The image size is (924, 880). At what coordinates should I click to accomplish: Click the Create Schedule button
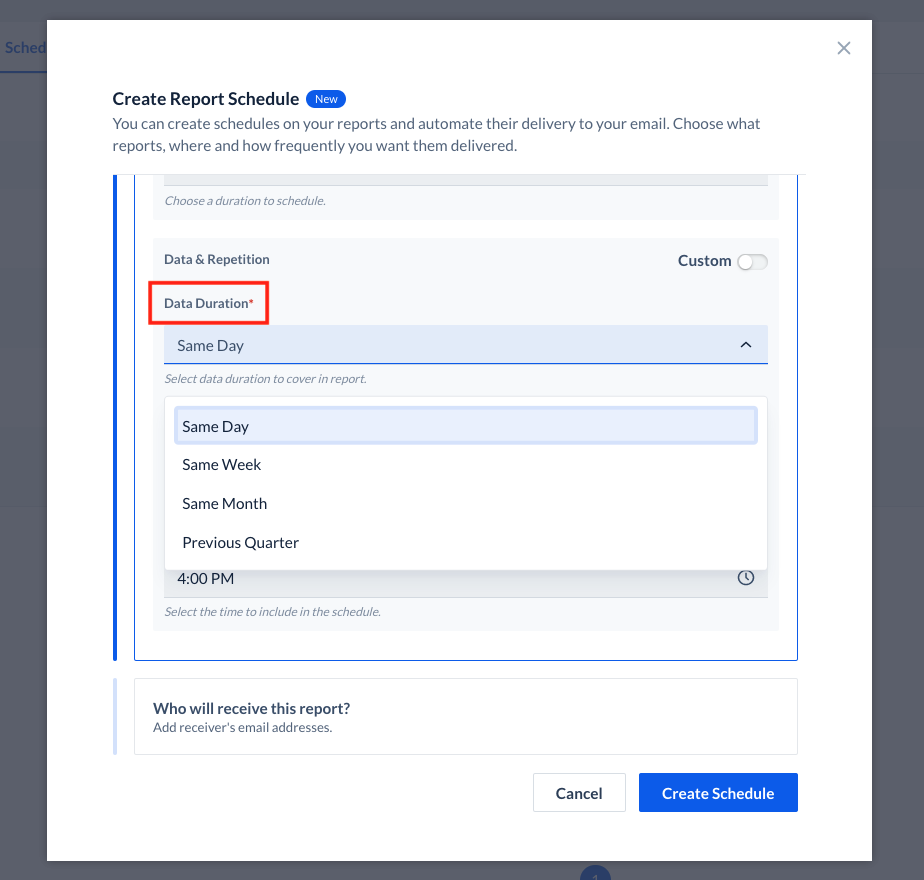717,792
